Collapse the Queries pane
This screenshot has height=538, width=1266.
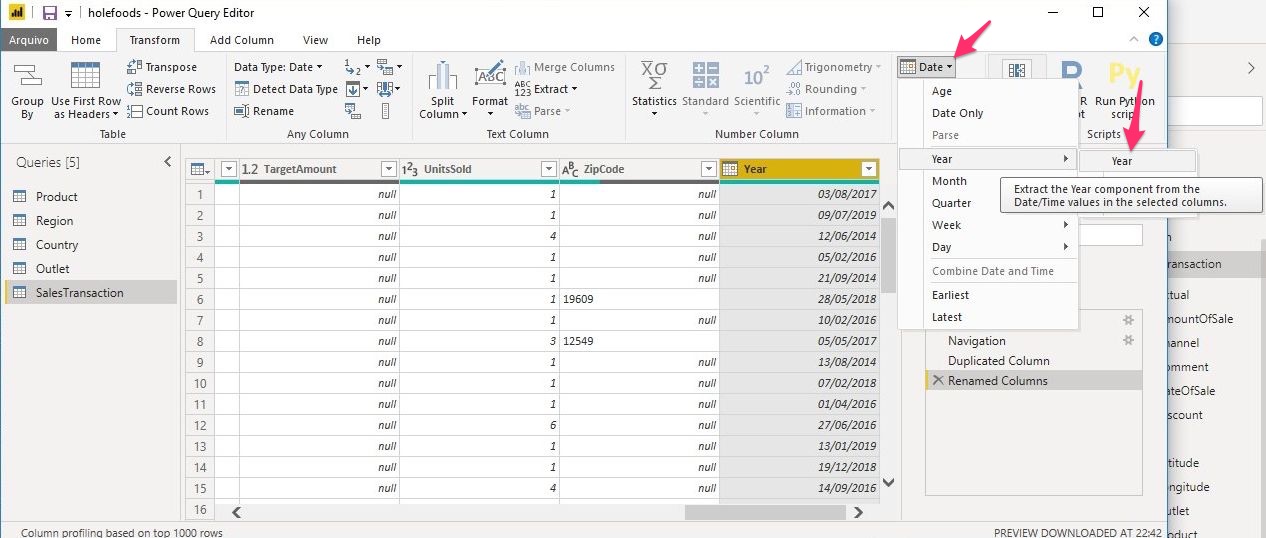tap(168, 162)
